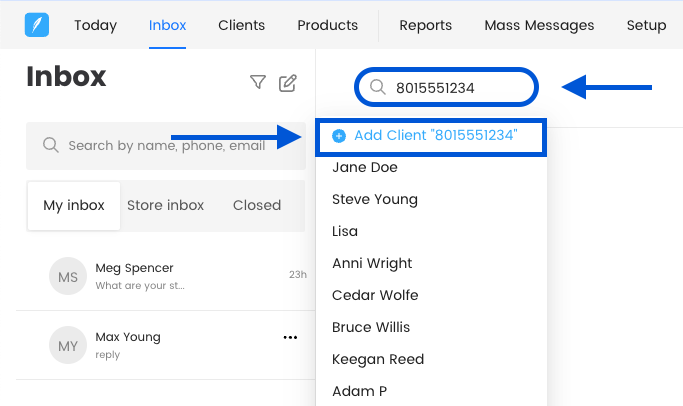Click the Search by name, phone, email field
This screenshot has width=683, height=406.
coord(165,146)
